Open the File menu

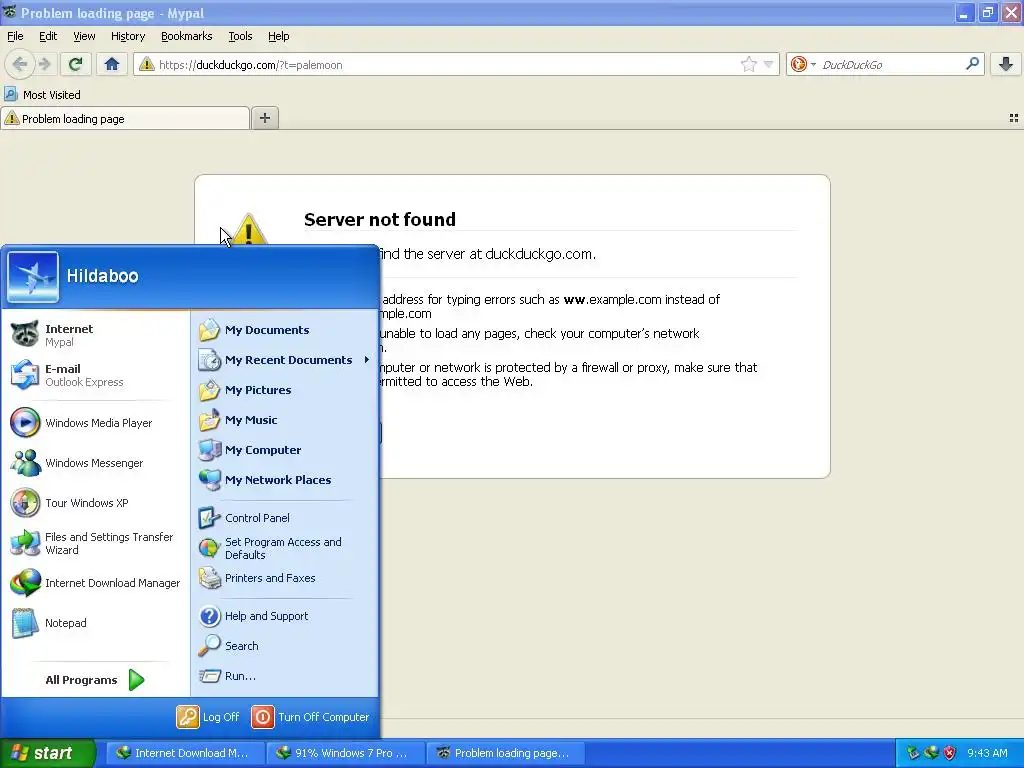click(x=15, y=36)
